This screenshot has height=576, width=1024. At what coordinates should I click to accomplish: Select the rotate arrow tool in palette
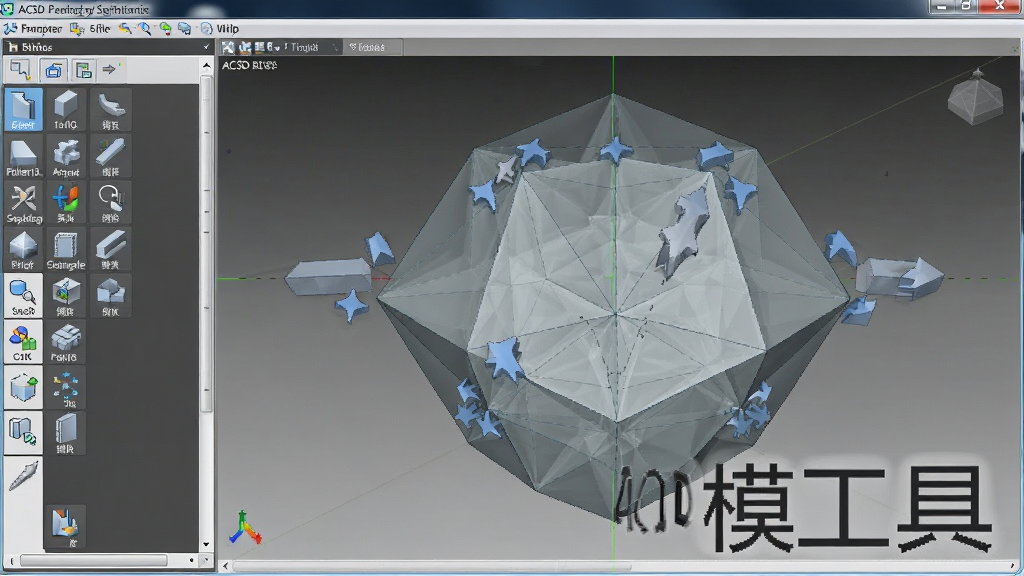(110, 202)
